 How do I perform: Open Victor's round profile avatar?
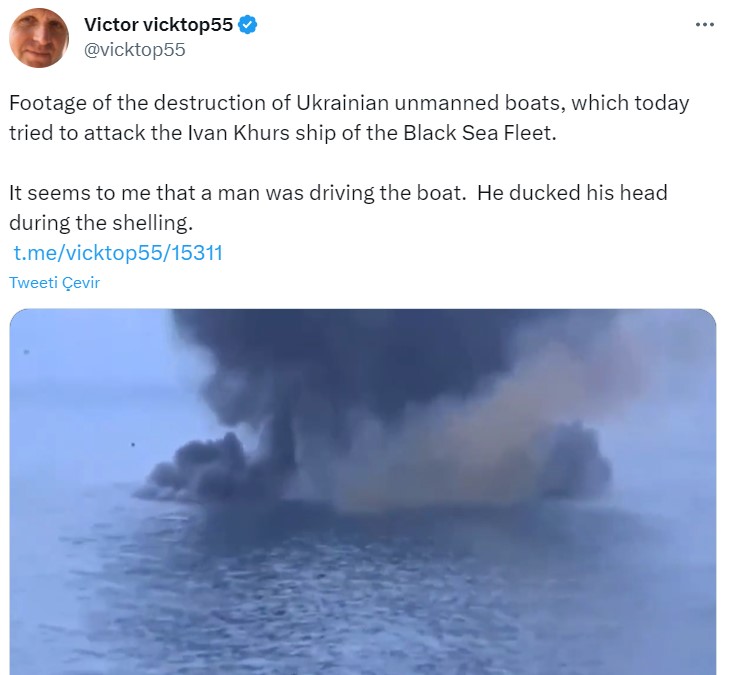coord(39,37)
